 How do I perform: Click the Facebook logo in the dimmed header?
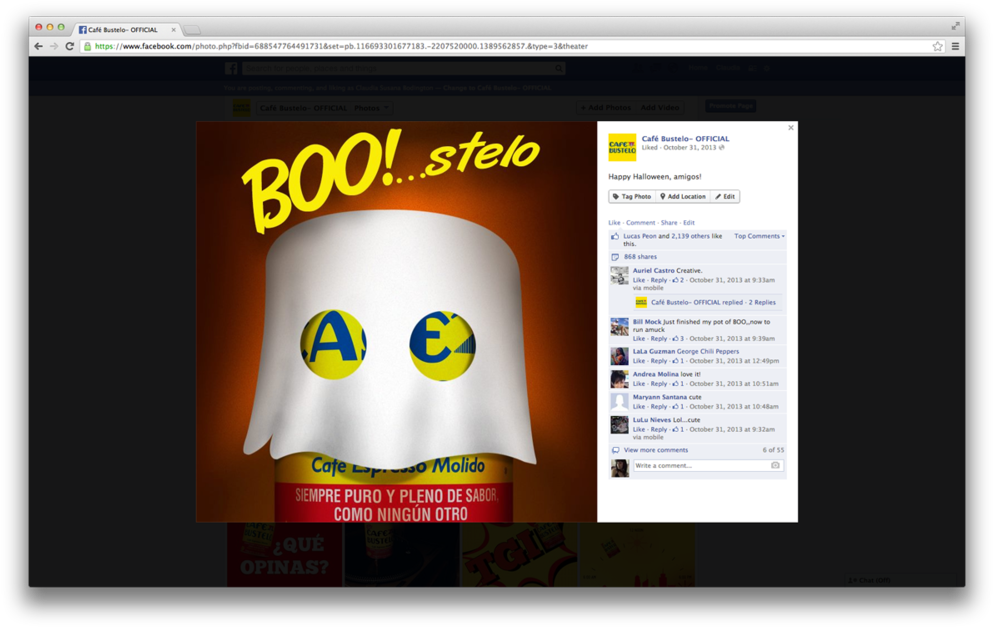coord(231,68)
